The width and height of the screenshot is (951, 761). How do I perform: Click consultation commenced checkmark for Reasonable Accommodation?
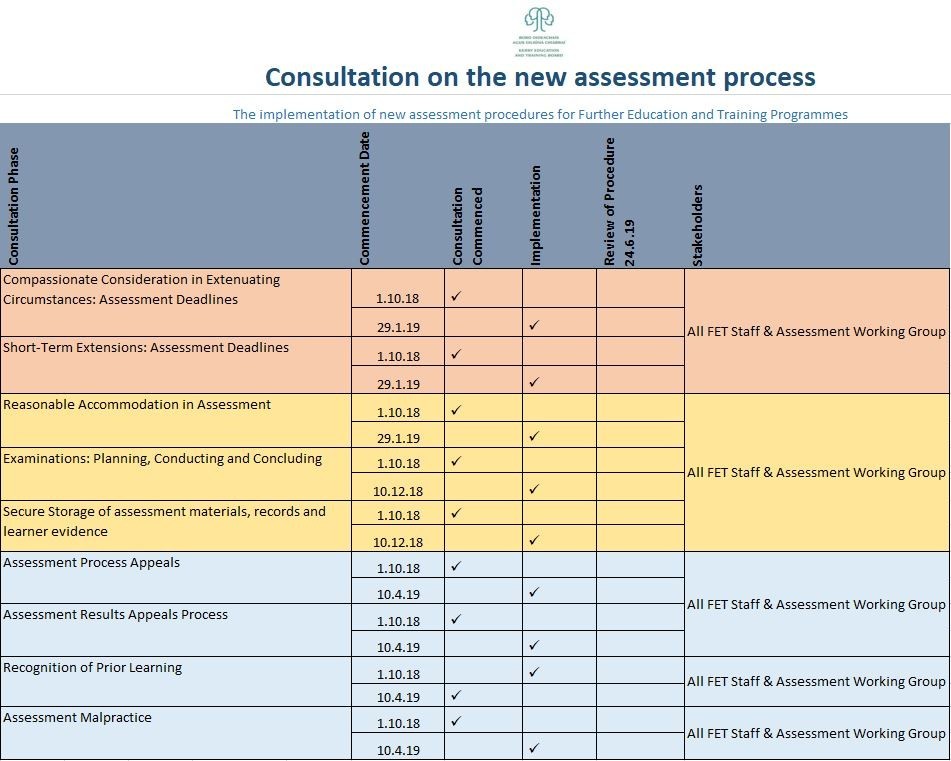pyautogui.click(x=456, y=410)
